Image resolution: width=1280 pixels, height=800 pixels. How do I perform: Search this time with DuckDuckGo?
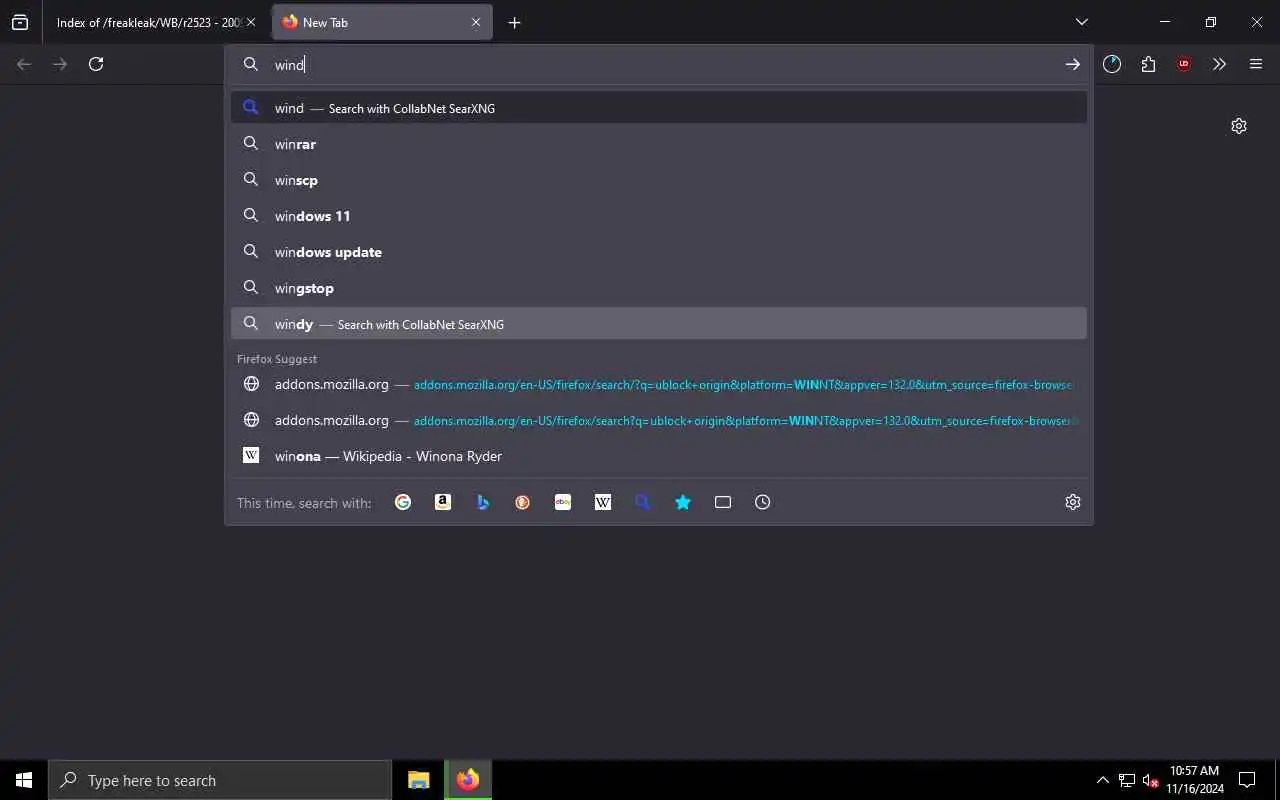pyautogui.click(x=523, y=502)
